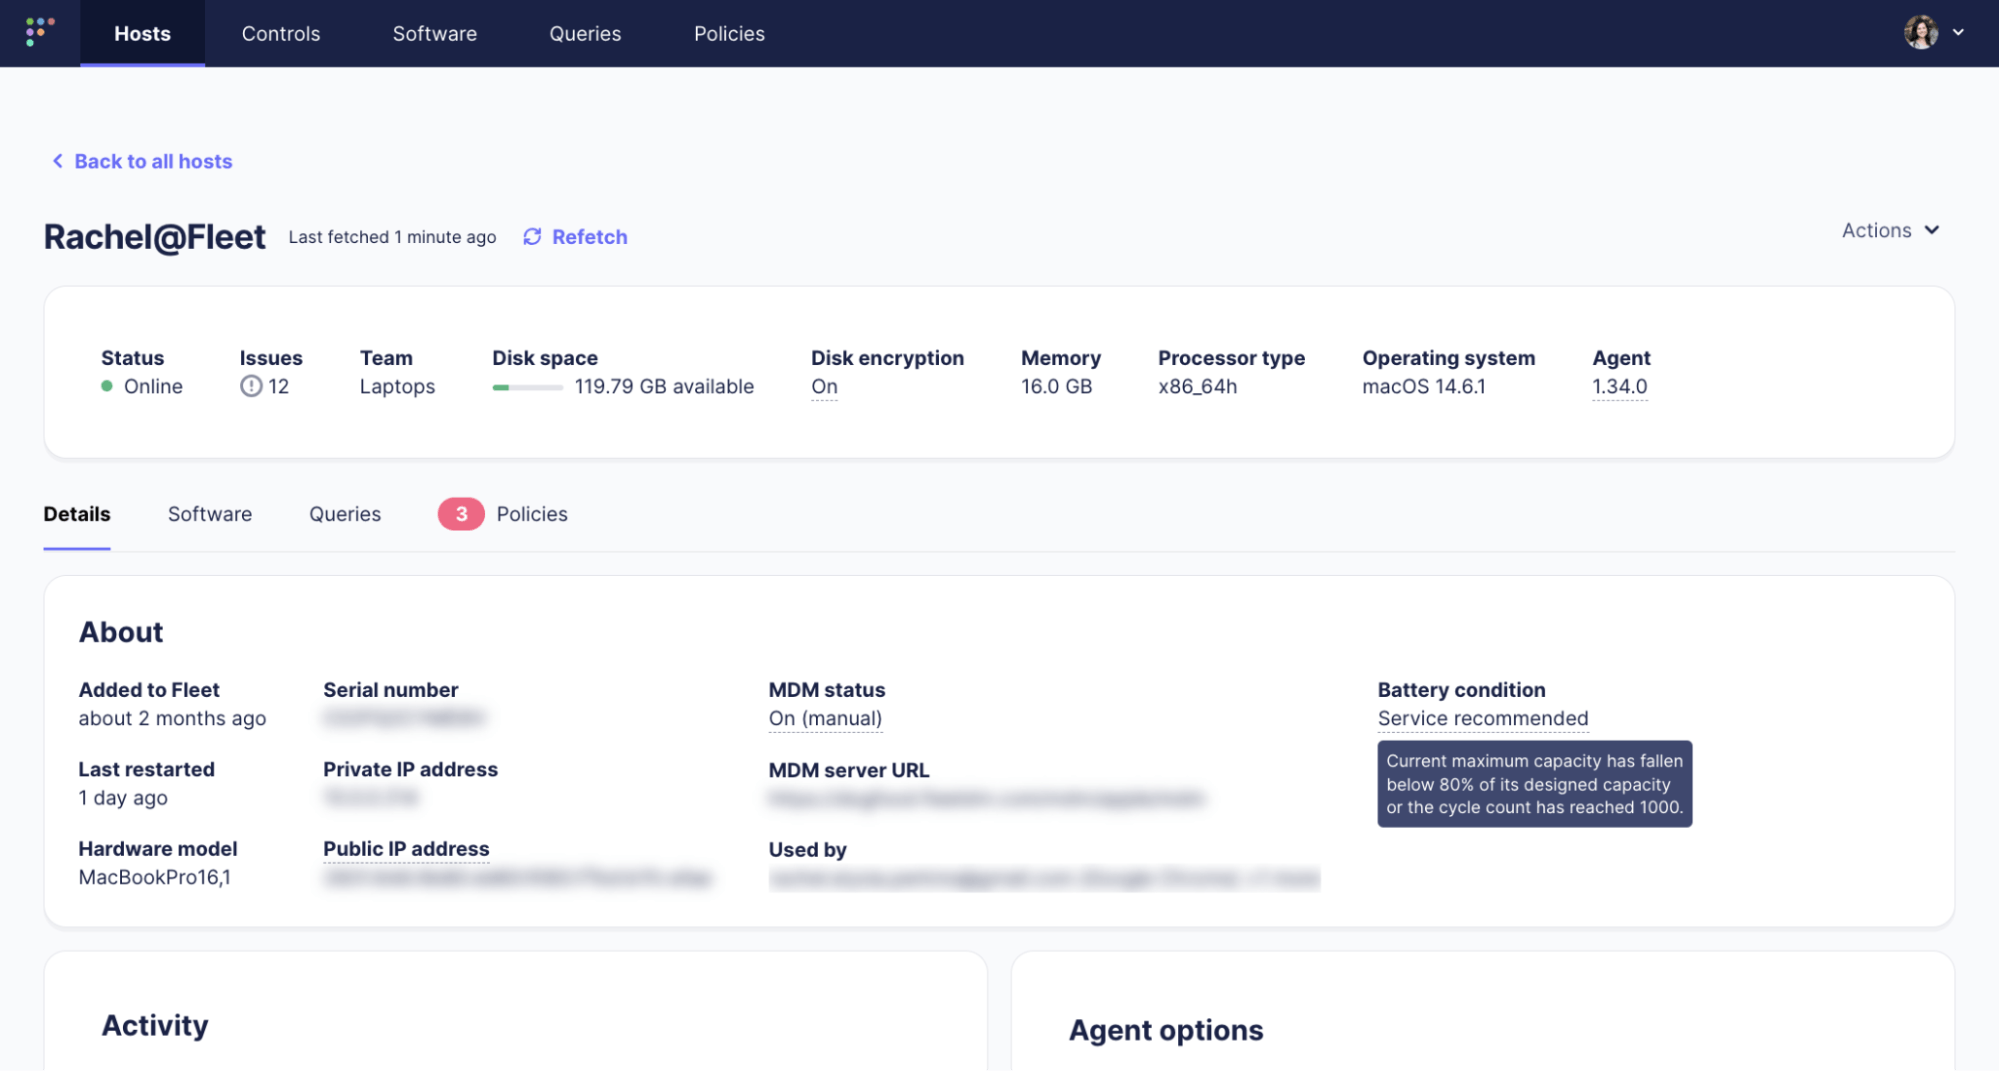Click the Agent version 1.34.0
This screenshot has width=1999, height=1071.
click(1619, 386)
